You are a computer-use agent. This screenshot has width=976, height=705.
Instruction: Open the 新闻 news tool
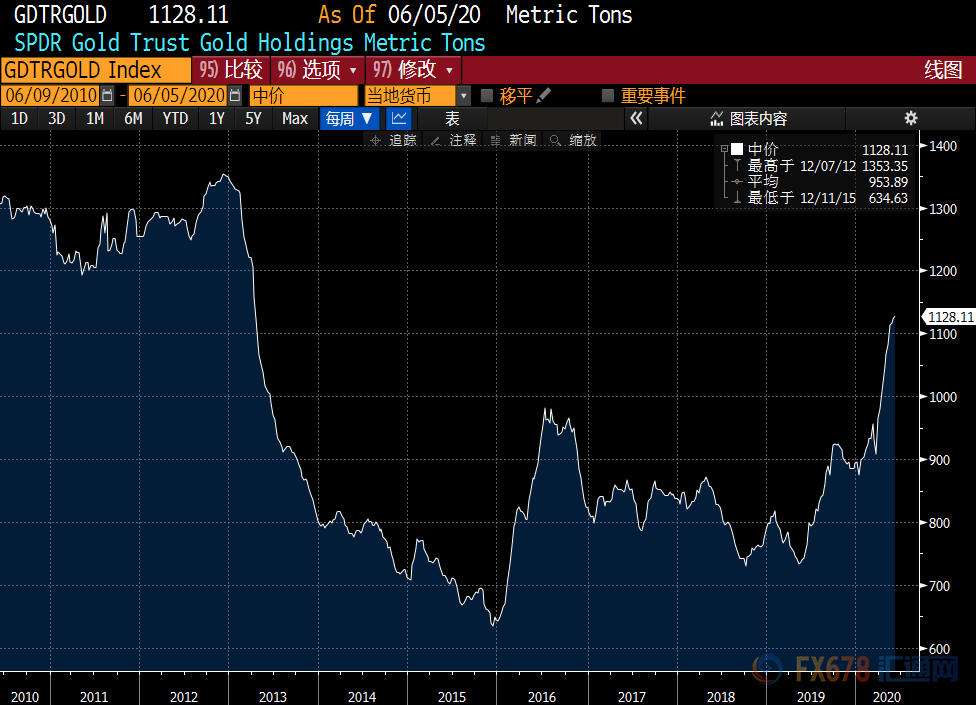click(514, 140)
